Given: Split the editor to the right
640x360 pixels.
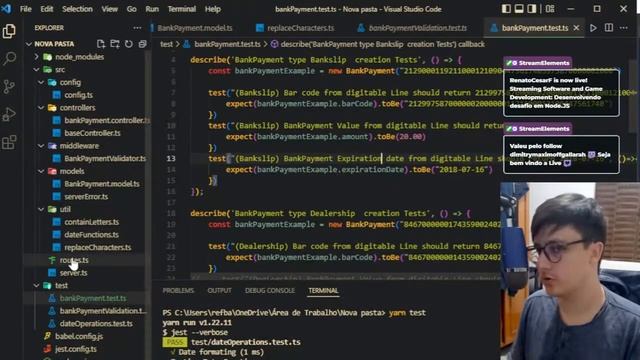Looking at the screenshot, I should (x=609, y=28).
